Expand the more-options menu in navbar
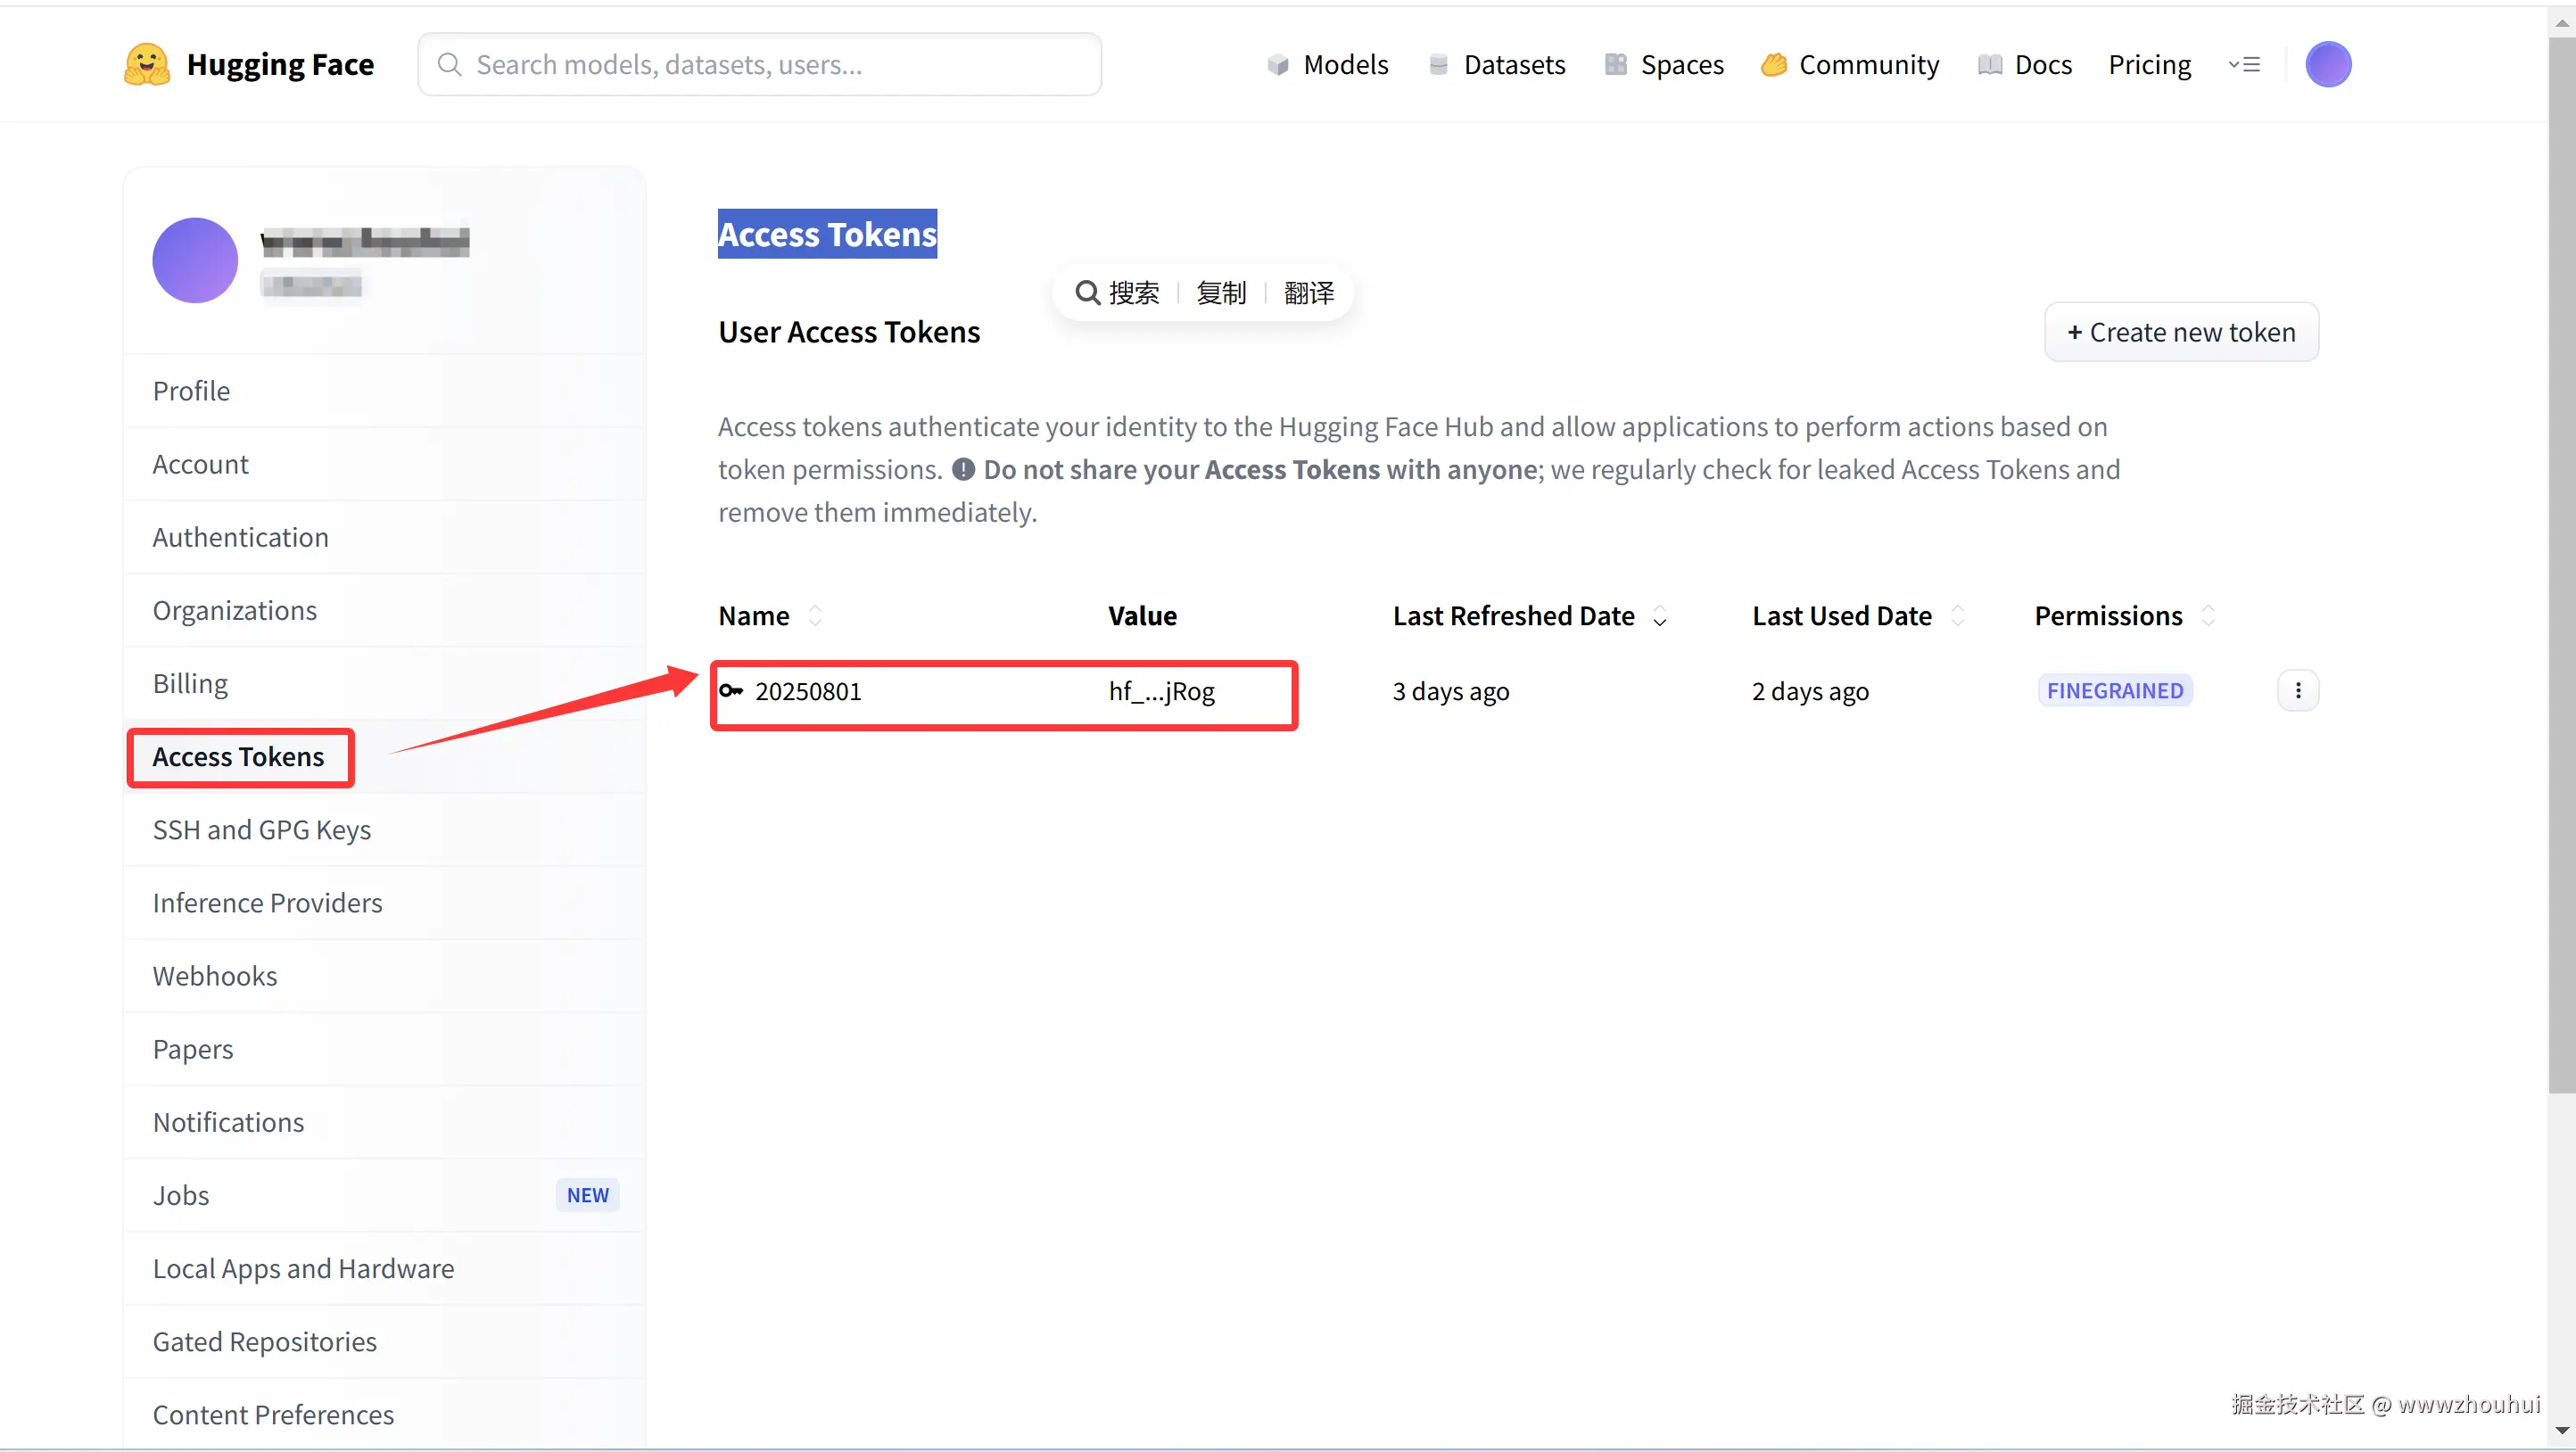 pos(2244,64)
